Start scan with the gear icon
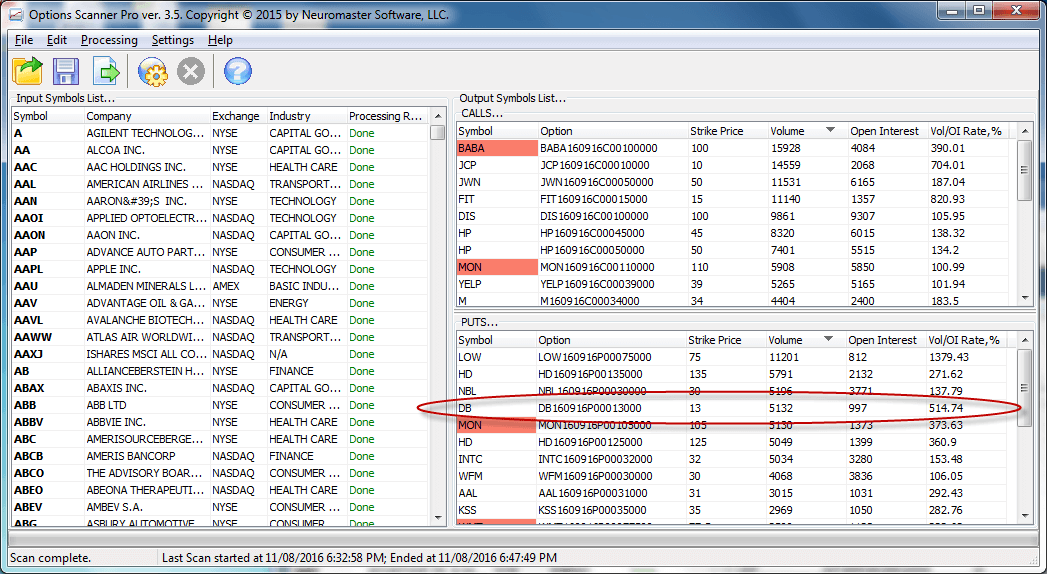 pyautogui.click(x=152, y=71)
